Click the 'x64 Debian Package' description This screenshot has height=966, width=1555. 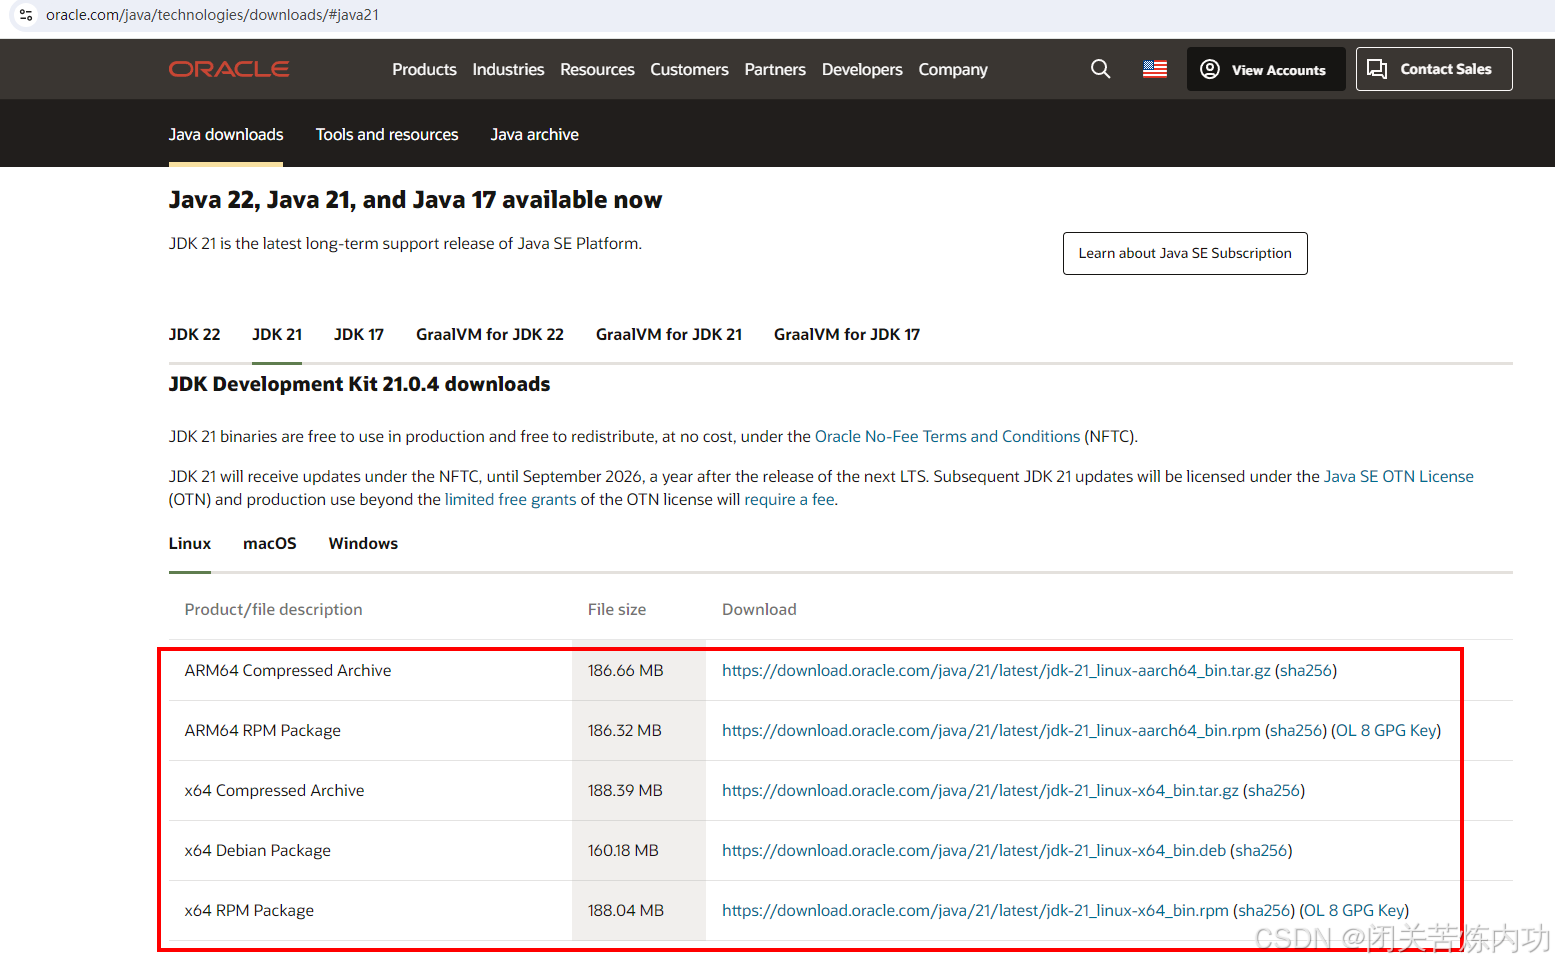click(x=258, y=850)
